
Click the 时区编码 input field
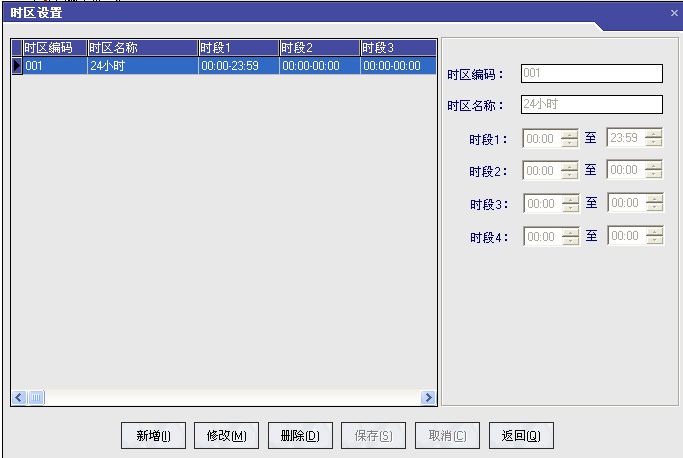(590, 73)
